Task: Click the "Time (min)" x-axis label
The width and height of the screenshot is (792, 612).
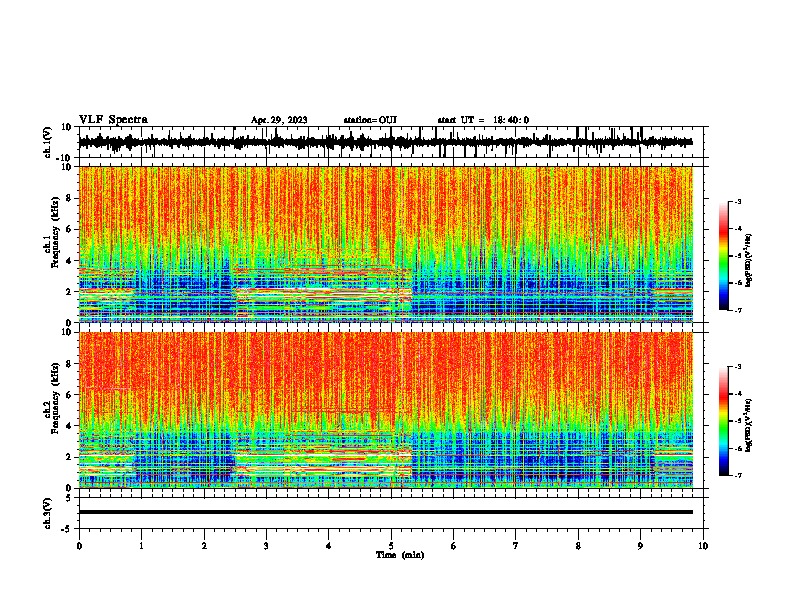Action: tap(400, 555)
